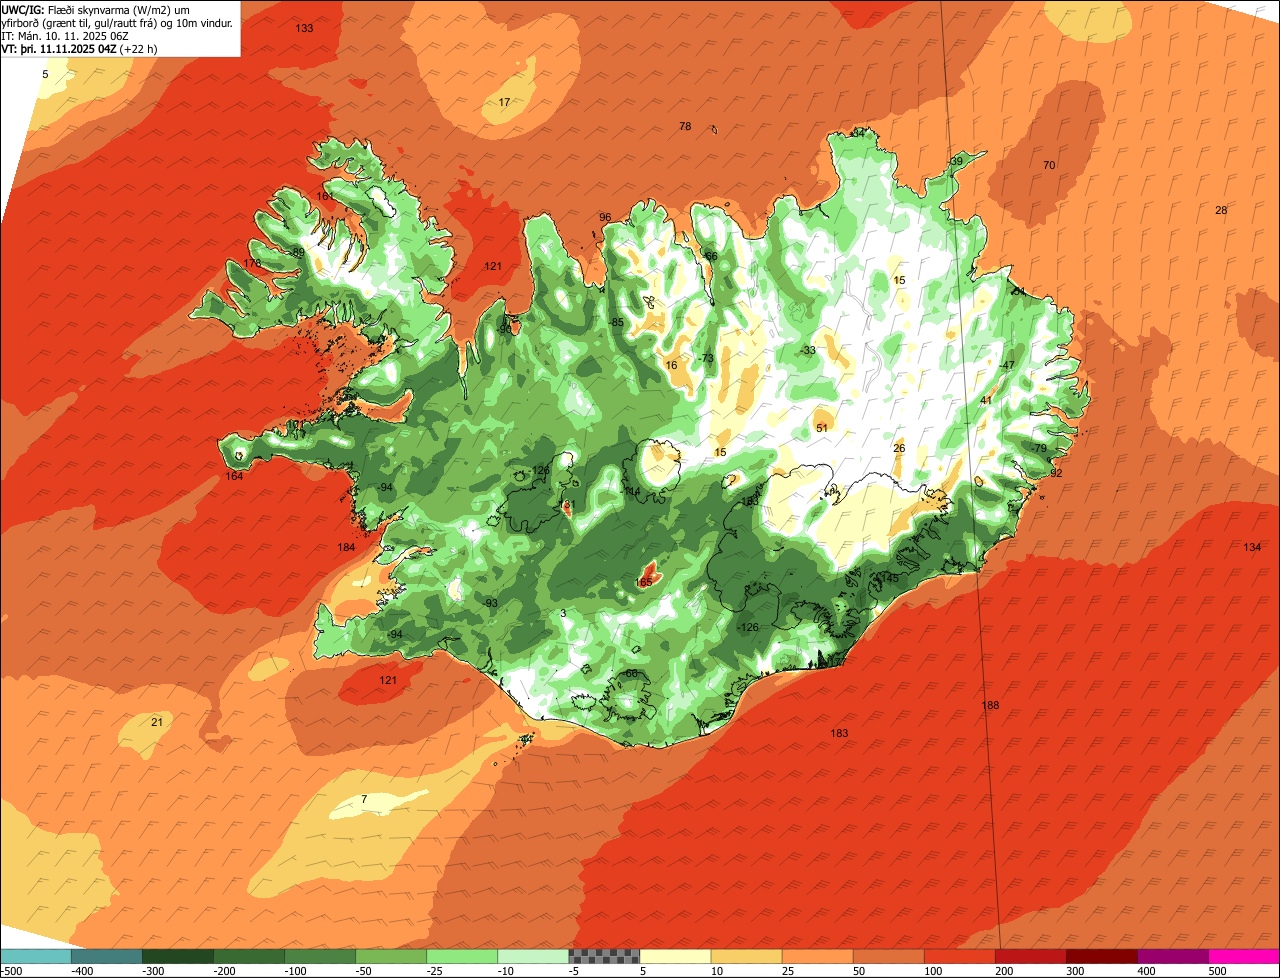Click the map value 3 in south Iceland
This screenshot has width=1280, height=978.
click(x=563, y=613)
